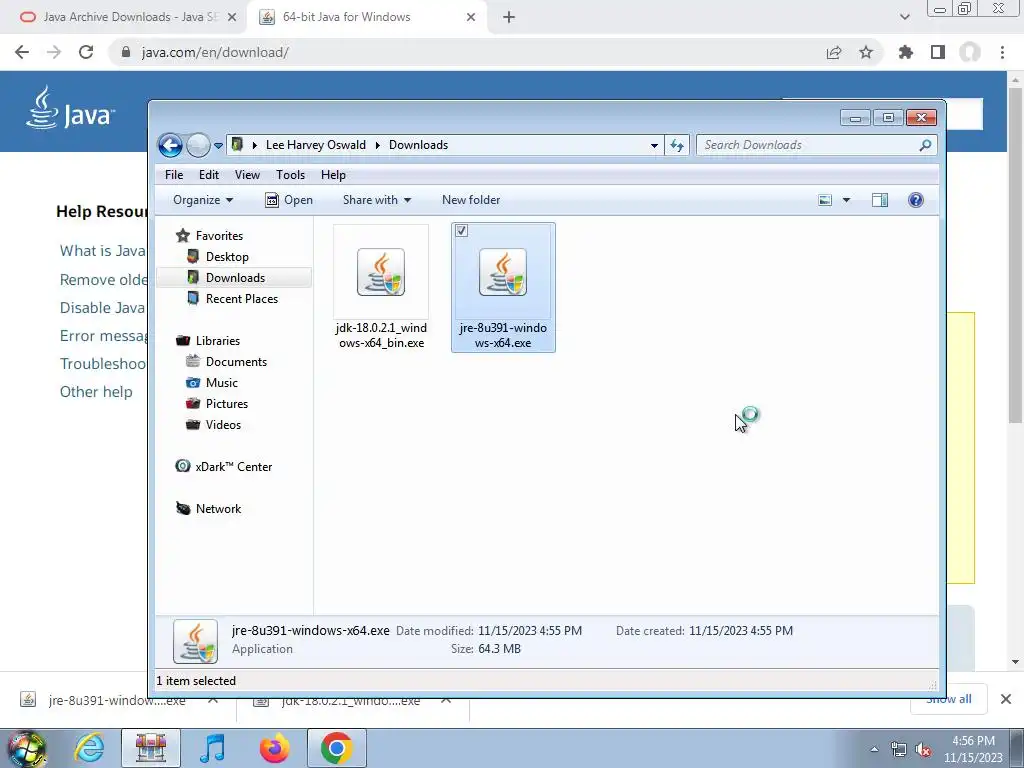
Task: Select the jdk-18.0.2.1 installer file icon
Action: tap(381, 272)
